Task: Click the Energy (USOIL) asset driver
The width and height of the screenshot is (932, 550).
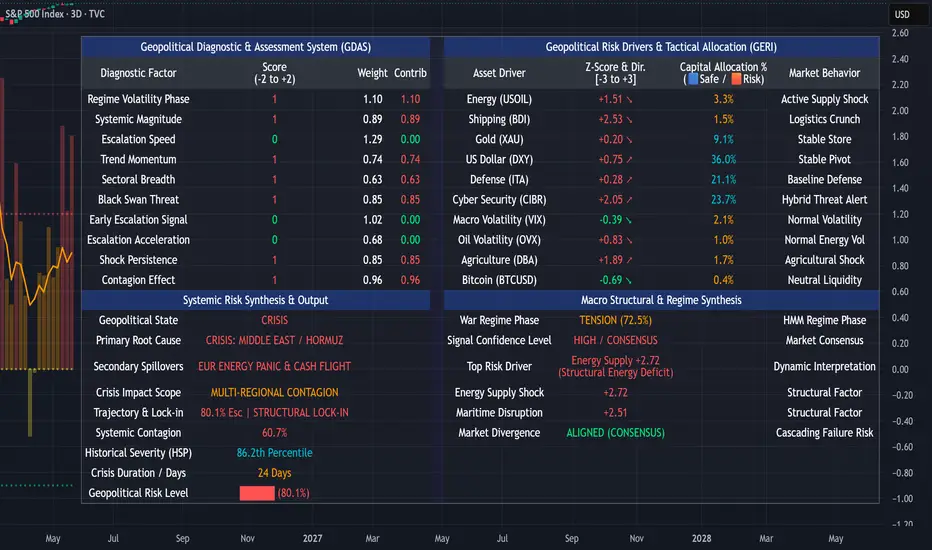Action: point(499,99)
